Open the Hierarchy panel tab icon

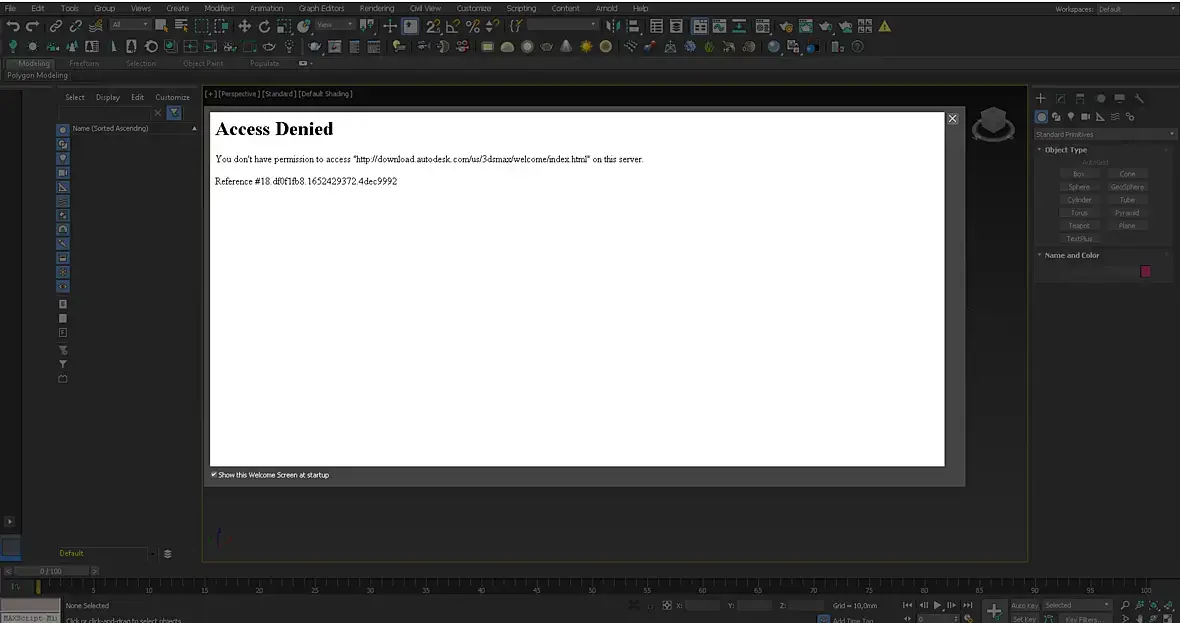[1080, 99]
